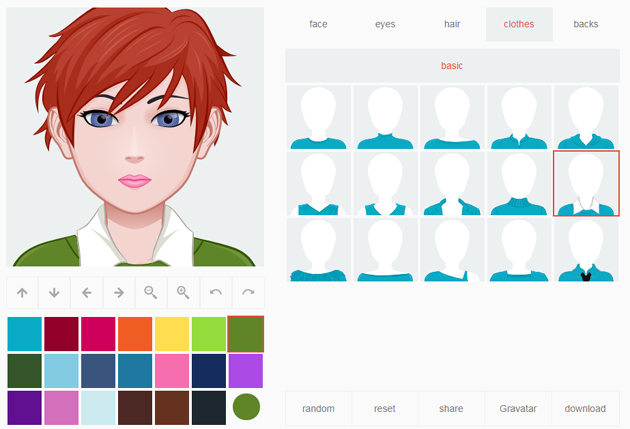Pick the yellow color swatch
Viewport: 630px width, 429px height.
coord(172,334)
